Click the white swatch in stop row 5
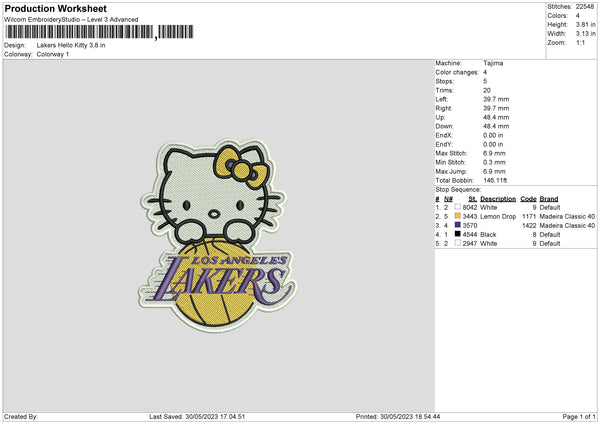Viewport: 600px width, 424px height. pyautogui.click(x=457, y=243)
